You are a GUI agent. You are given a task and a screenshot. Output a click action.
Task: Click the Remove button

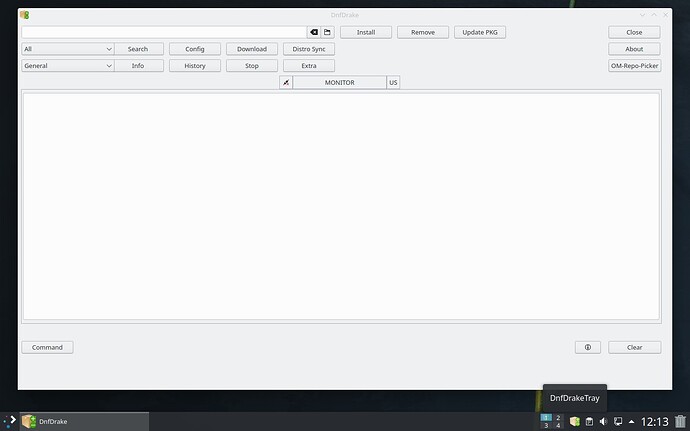coord(423,32)
